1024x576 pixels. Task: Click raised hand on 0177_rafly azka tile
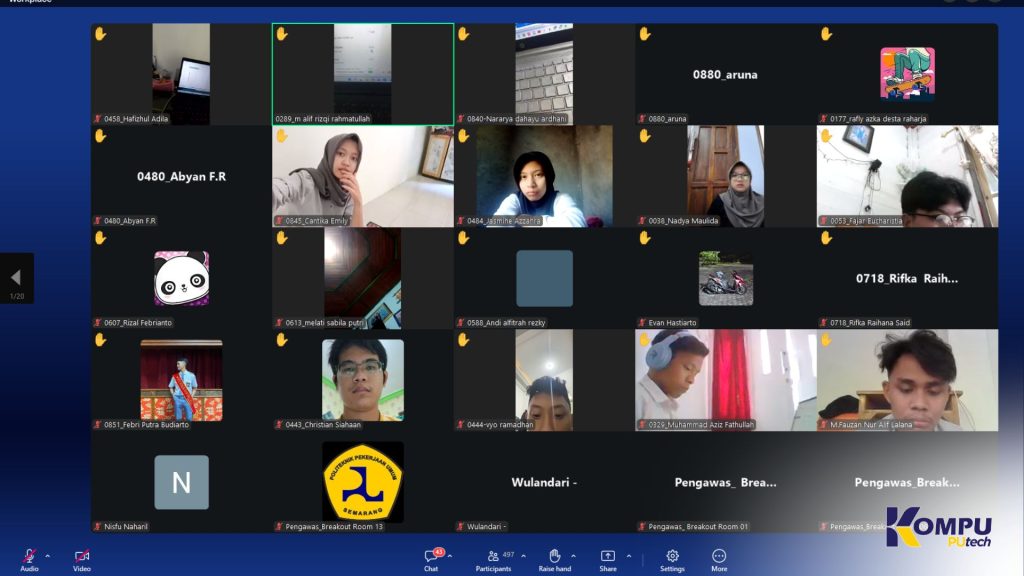click(x=827, y=34)
